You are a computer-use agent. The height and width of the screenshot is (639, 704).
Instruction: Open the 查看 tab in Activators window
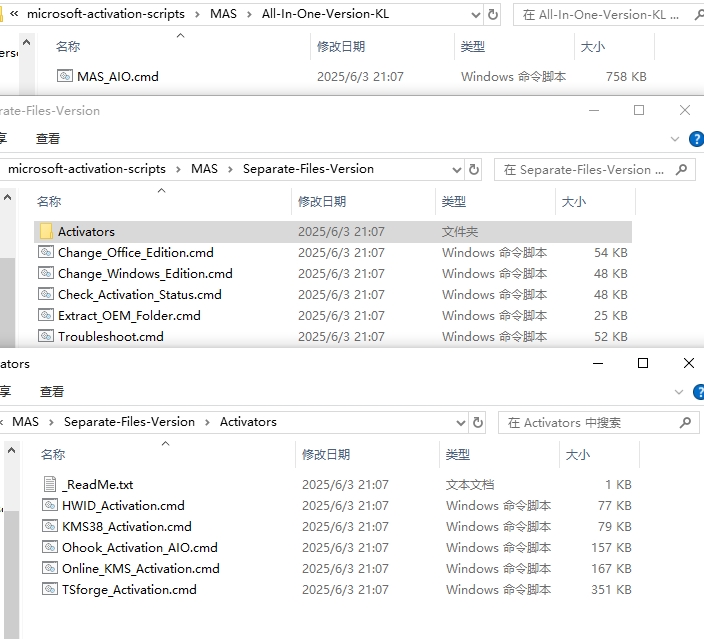(52, 392)
